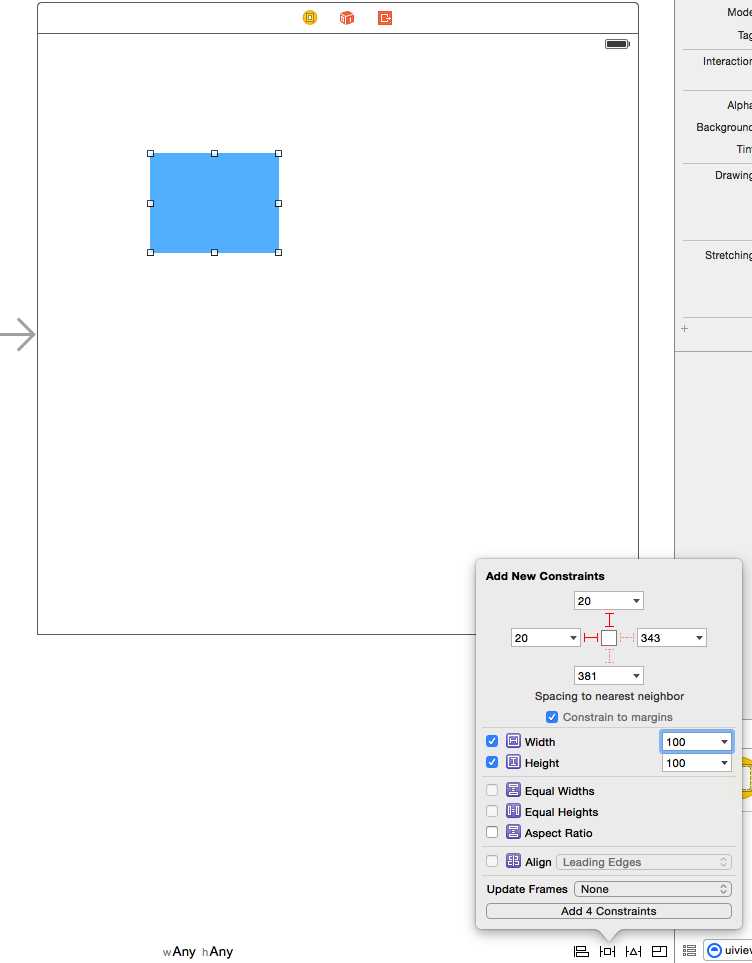The image size is (752, 963).
Task: Enable the Equal Heights checkbox
Action: [492, 811]
